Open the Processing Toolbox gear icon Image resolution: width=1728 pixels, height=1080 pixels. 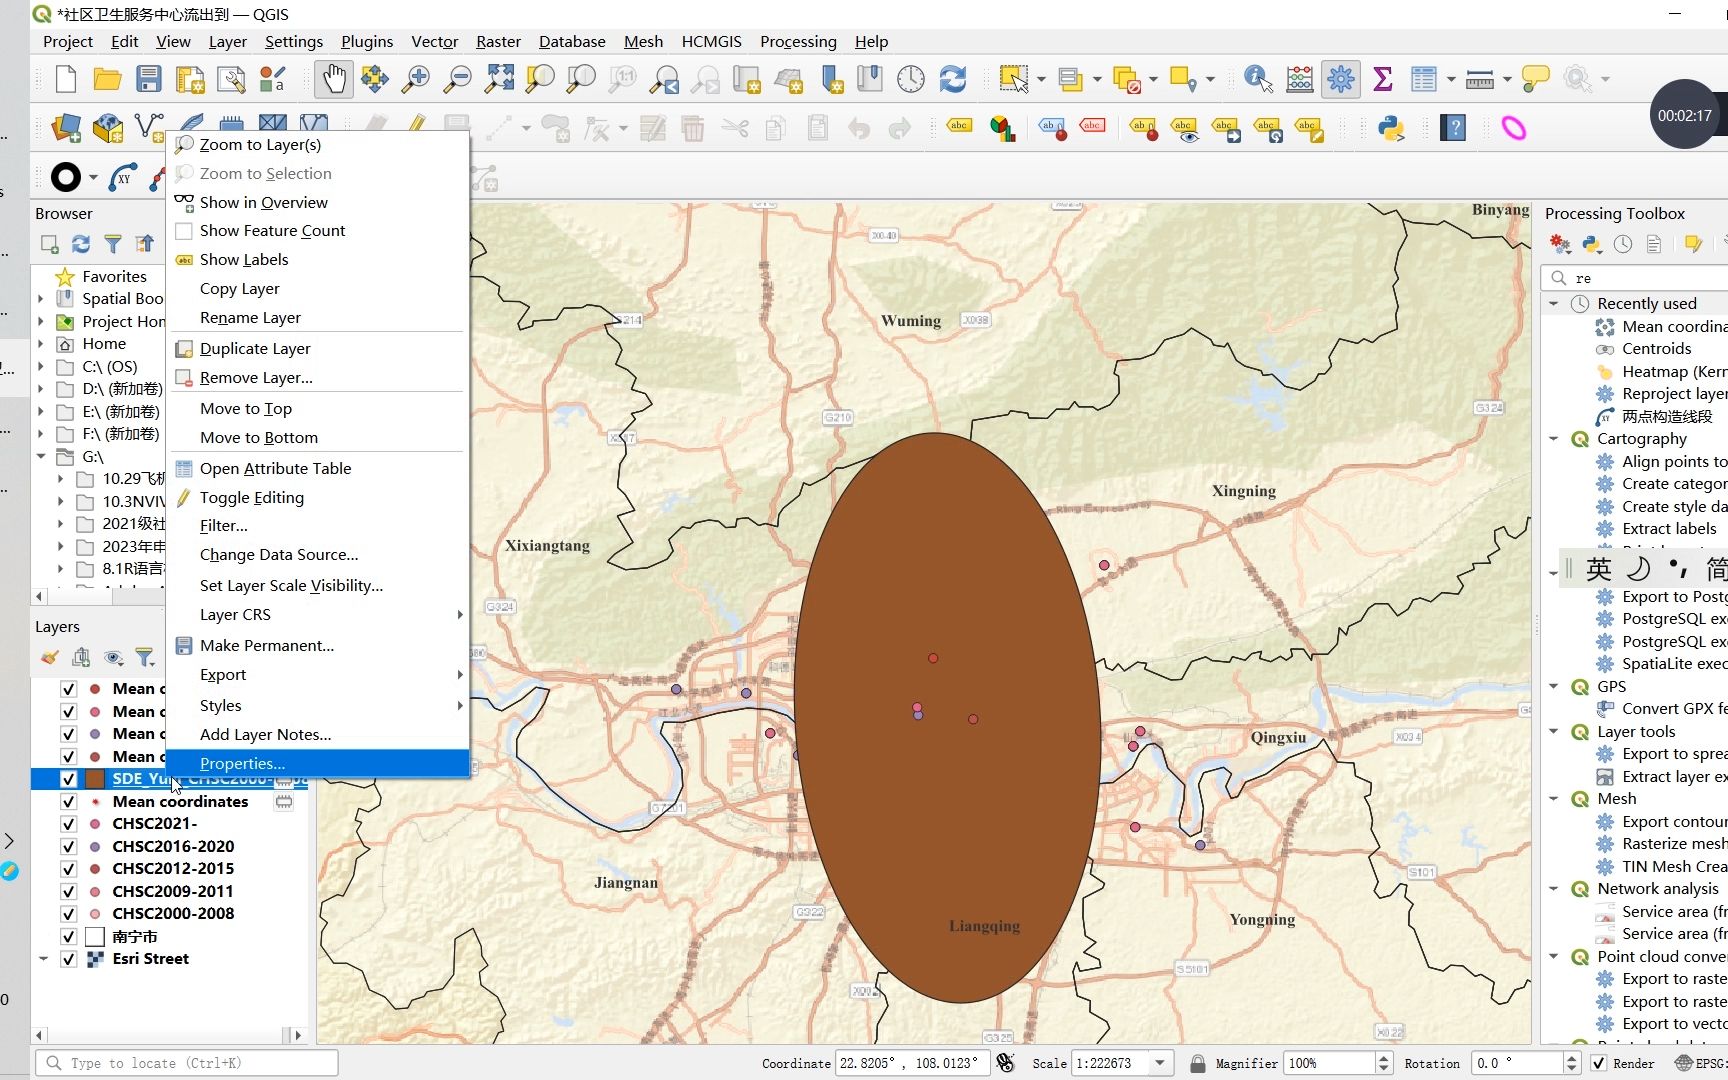click(1340, 79)
